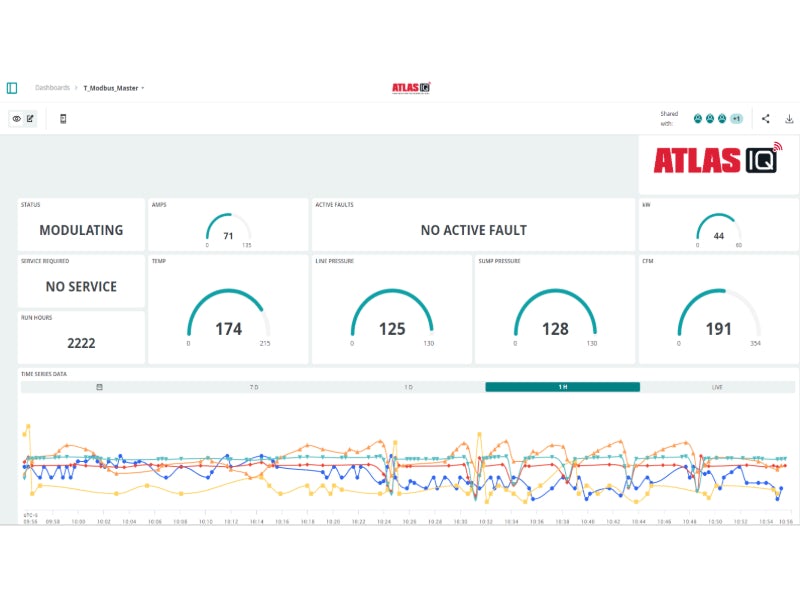Click the TIME SERIES DATA widget title
The height and width of the screenshot is (600, 800).
44,374
